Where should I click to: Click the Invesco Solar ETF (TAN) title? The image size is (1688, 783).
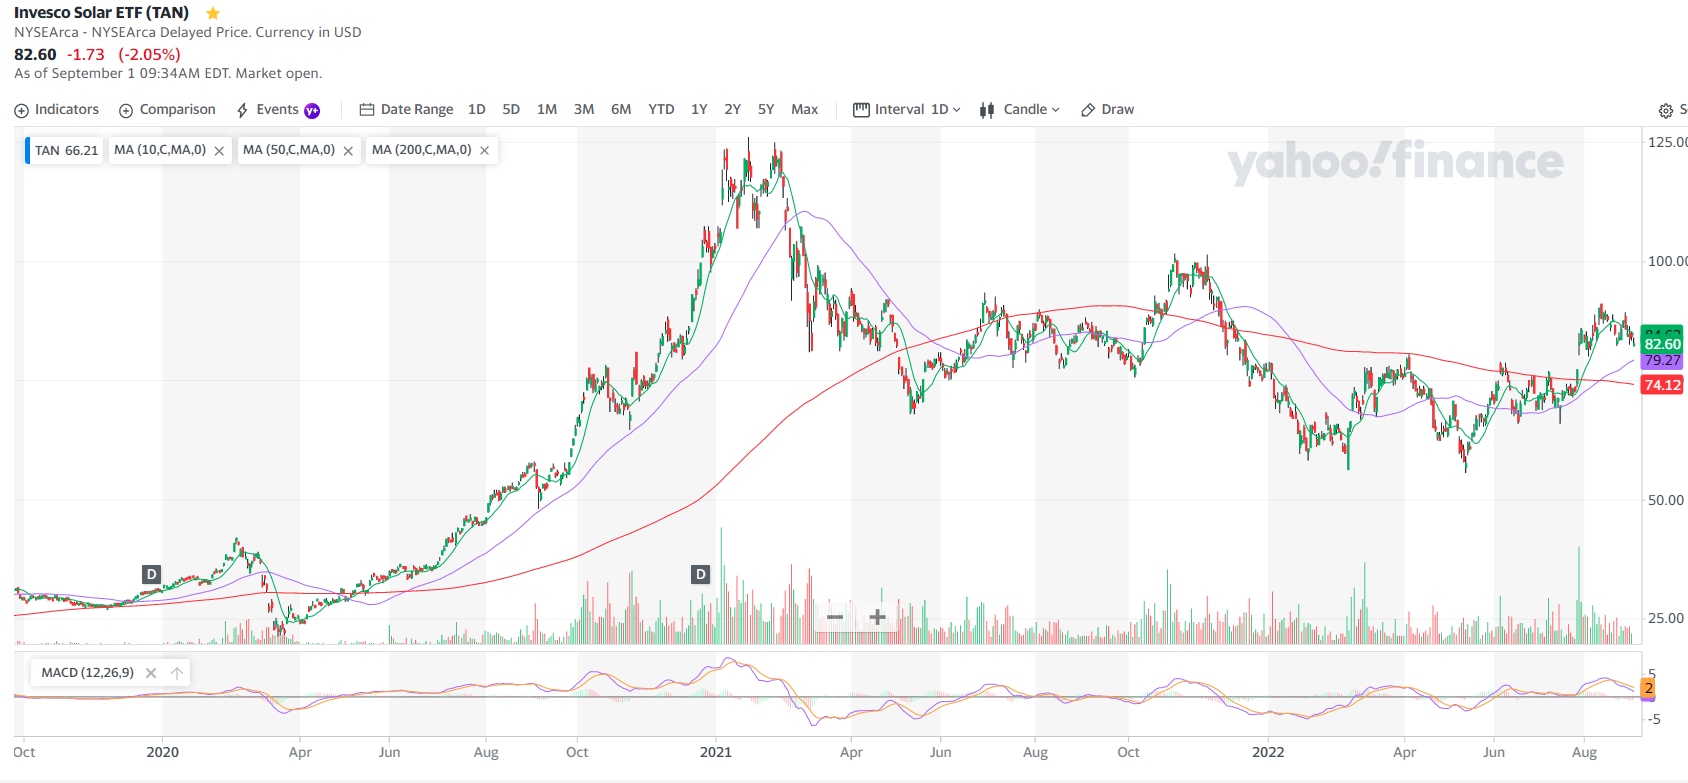click(101, 13)
